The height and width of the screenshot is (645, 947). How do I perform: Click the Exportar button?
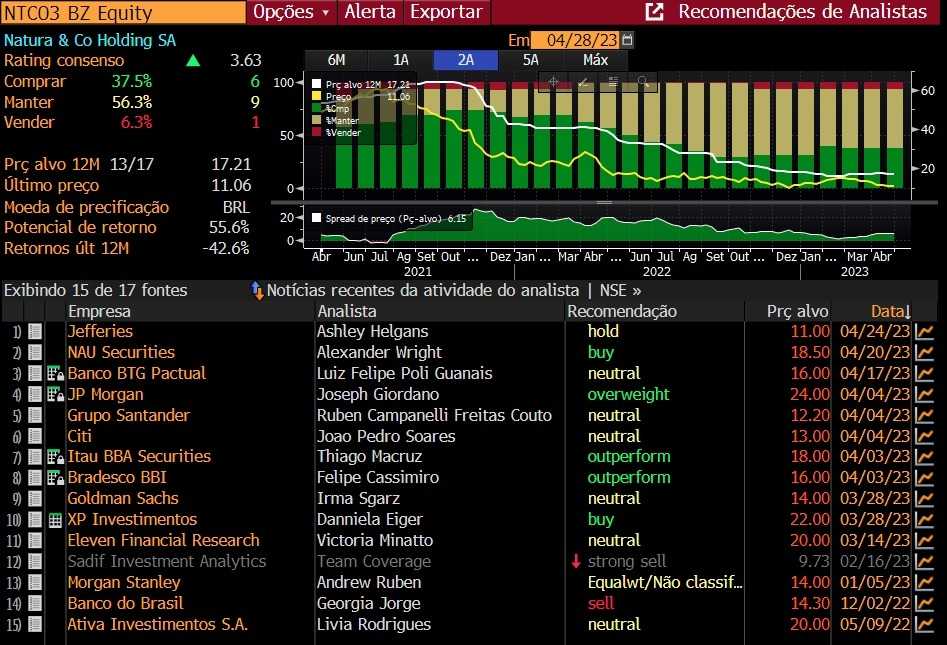(x=447, y=12)
